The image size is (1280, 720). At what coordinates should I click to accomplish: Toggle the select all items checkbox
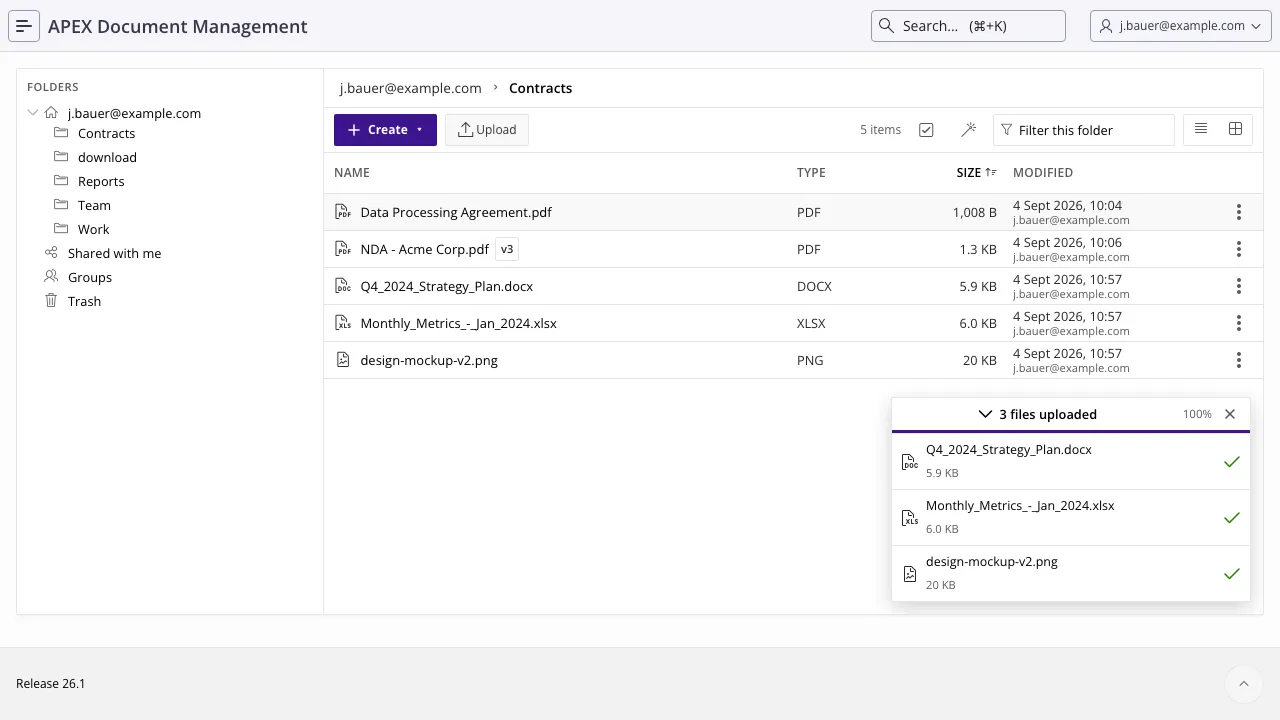926,130
